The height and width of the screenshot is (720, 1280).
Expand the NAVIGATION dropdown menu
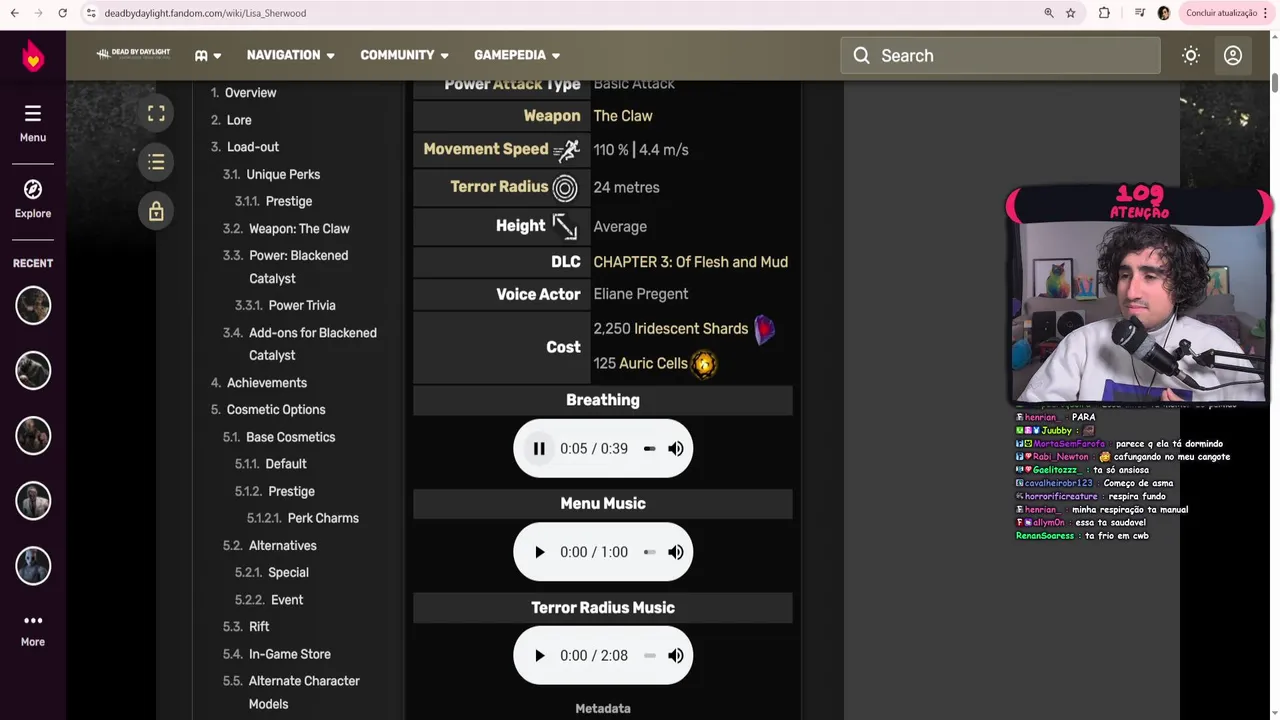pos(291,55)
